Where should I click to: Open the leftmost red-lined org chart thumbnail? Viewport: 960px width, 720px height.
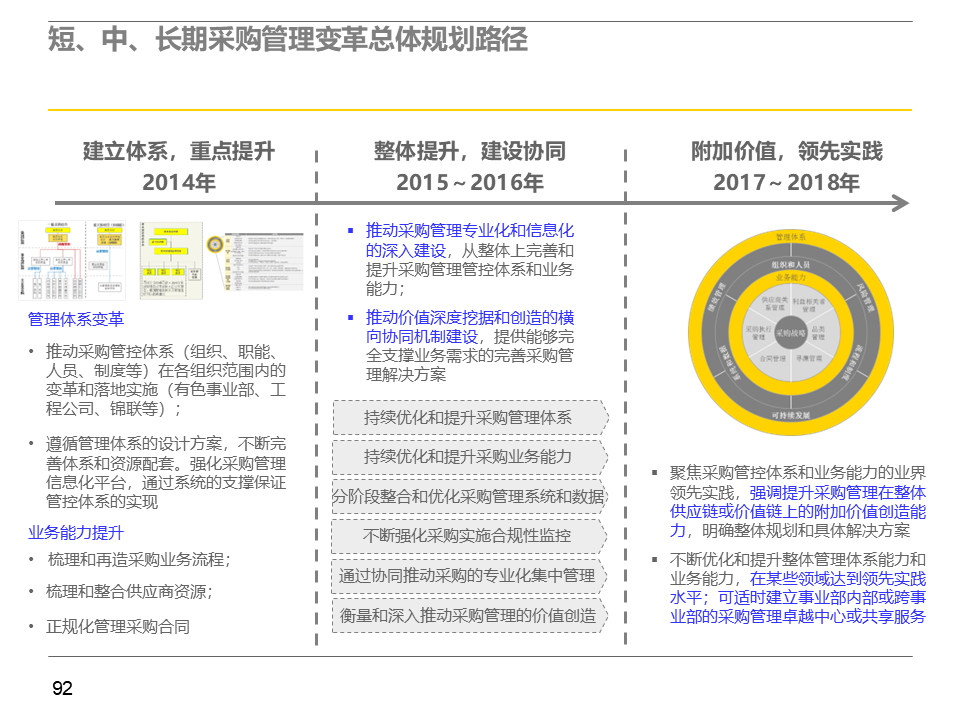(72, 260)
